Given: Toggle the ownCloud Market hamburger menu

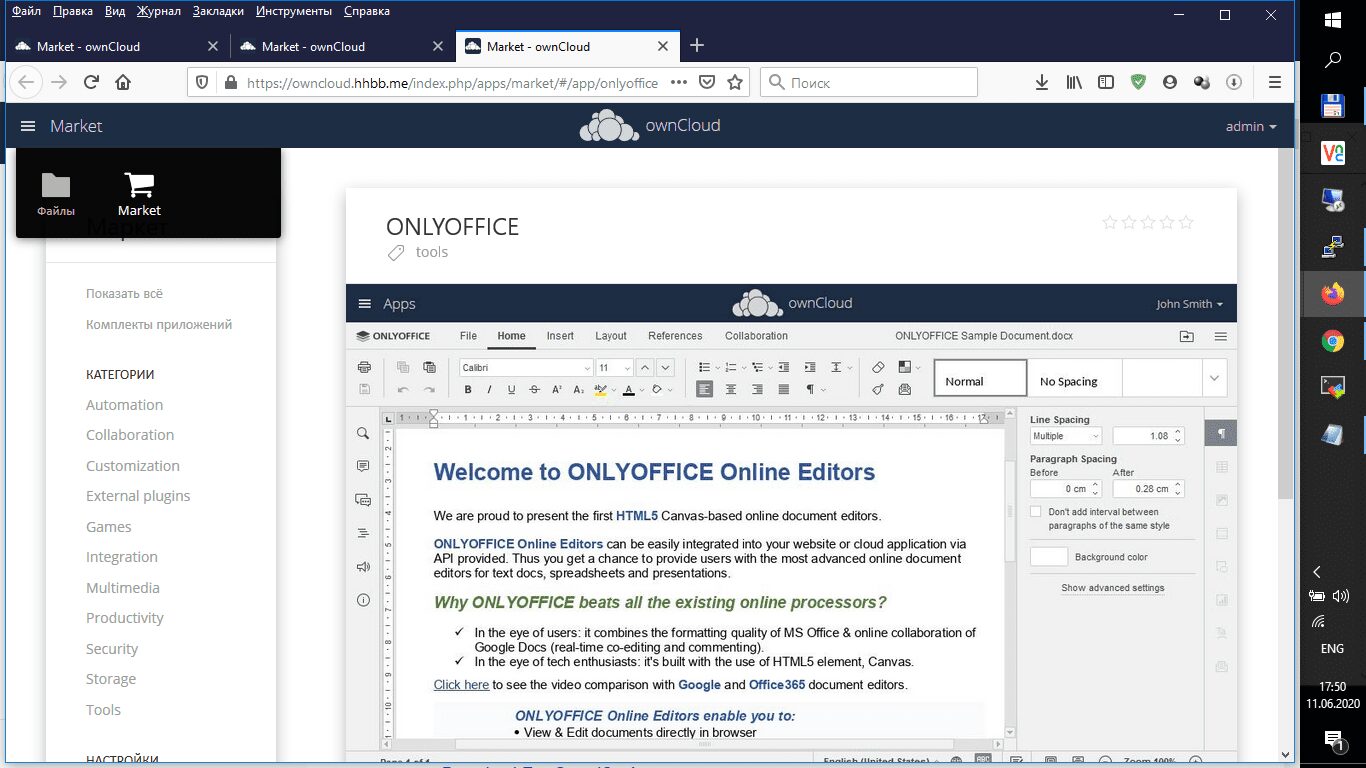Looking at the screenshot, I should pyautogui.click(x=28, y=126).
